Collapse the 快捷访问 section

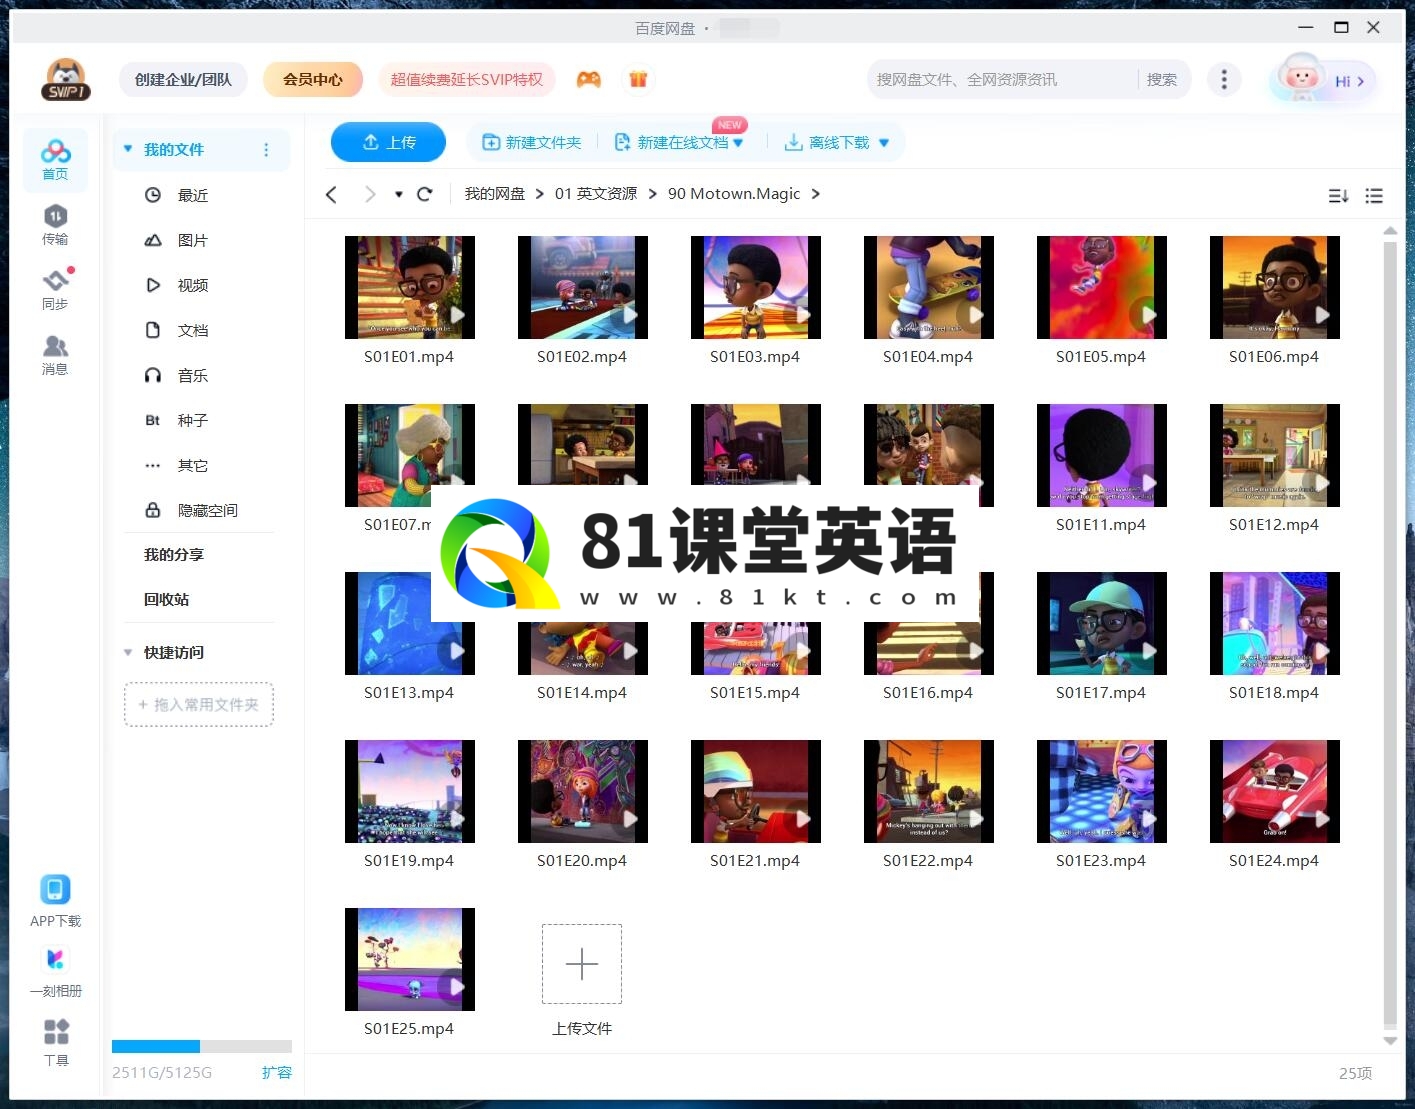[x=128, y=652]
